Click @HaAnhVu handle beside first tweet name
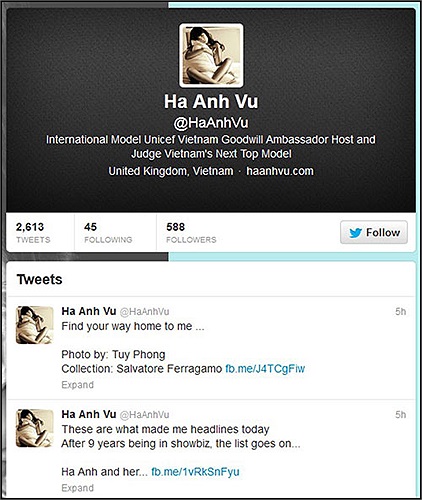The width and height of the screenshot is (422, 500). click(144, 312)
